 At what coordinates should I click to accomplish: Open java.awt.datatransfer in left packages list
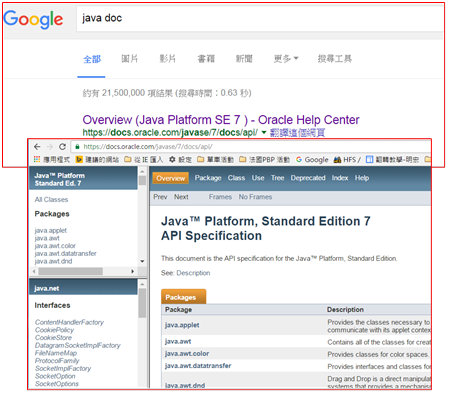tap(65, 253)
